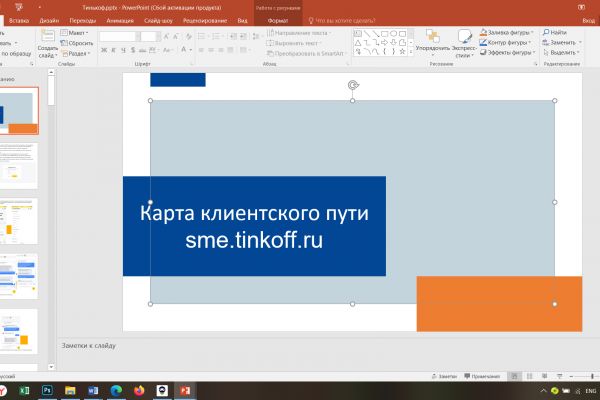
Task: Expand the Макет layout dropdown
Action: click(75, 33)
